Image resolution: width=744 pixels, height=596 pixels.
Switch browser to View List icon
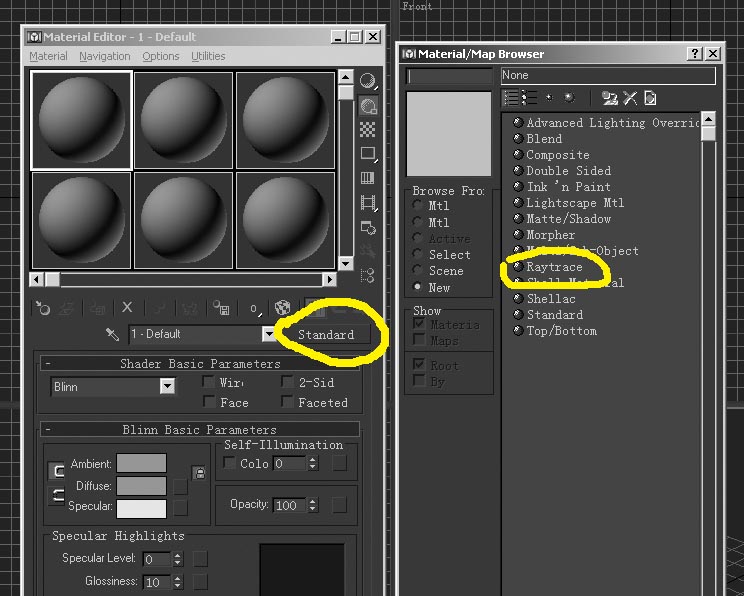coord(513,98)
